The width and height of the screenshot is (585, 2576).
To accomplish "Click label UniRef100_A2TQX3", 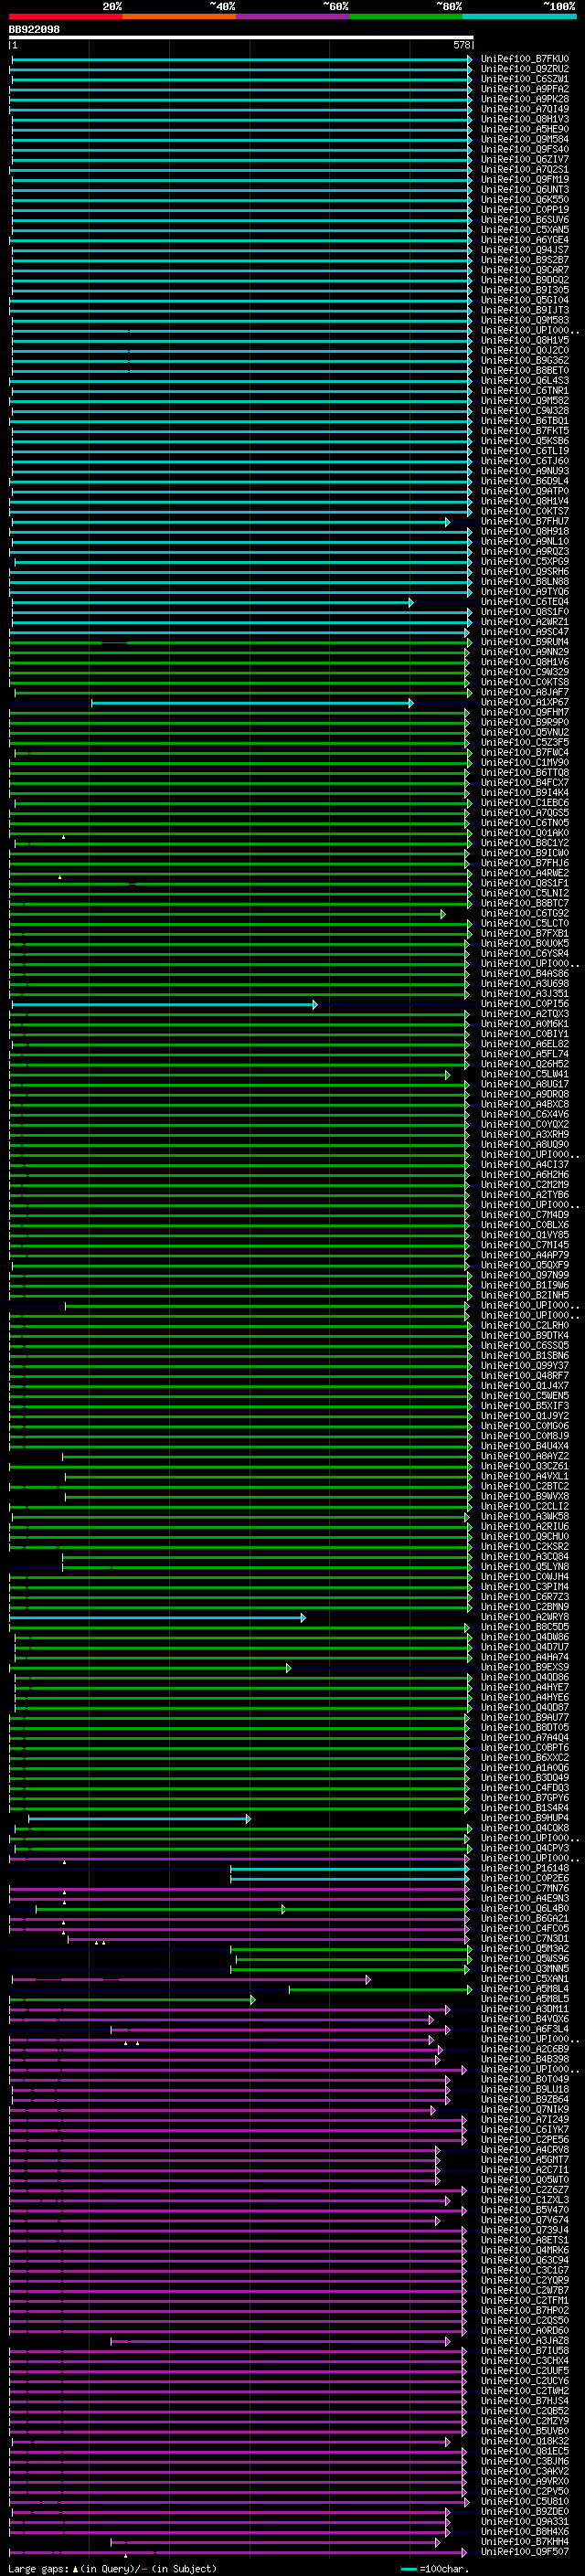I will pos(524,1014).
